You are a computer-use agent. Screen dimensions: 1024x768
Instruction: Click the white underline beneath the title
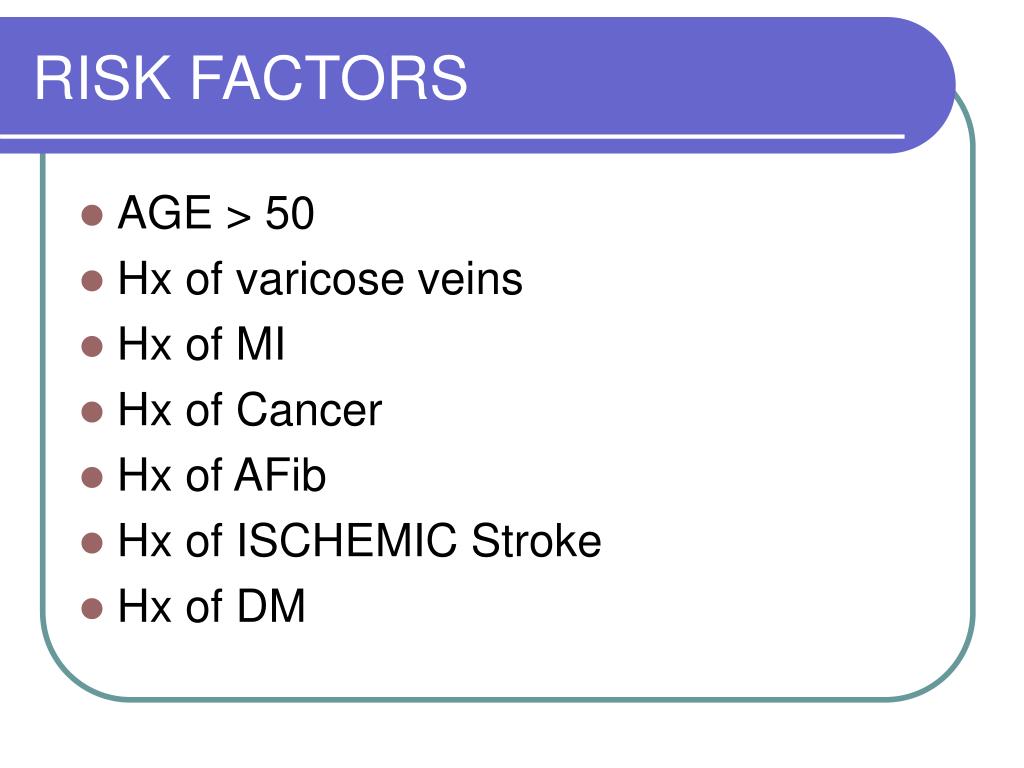(x=452, y=136)
